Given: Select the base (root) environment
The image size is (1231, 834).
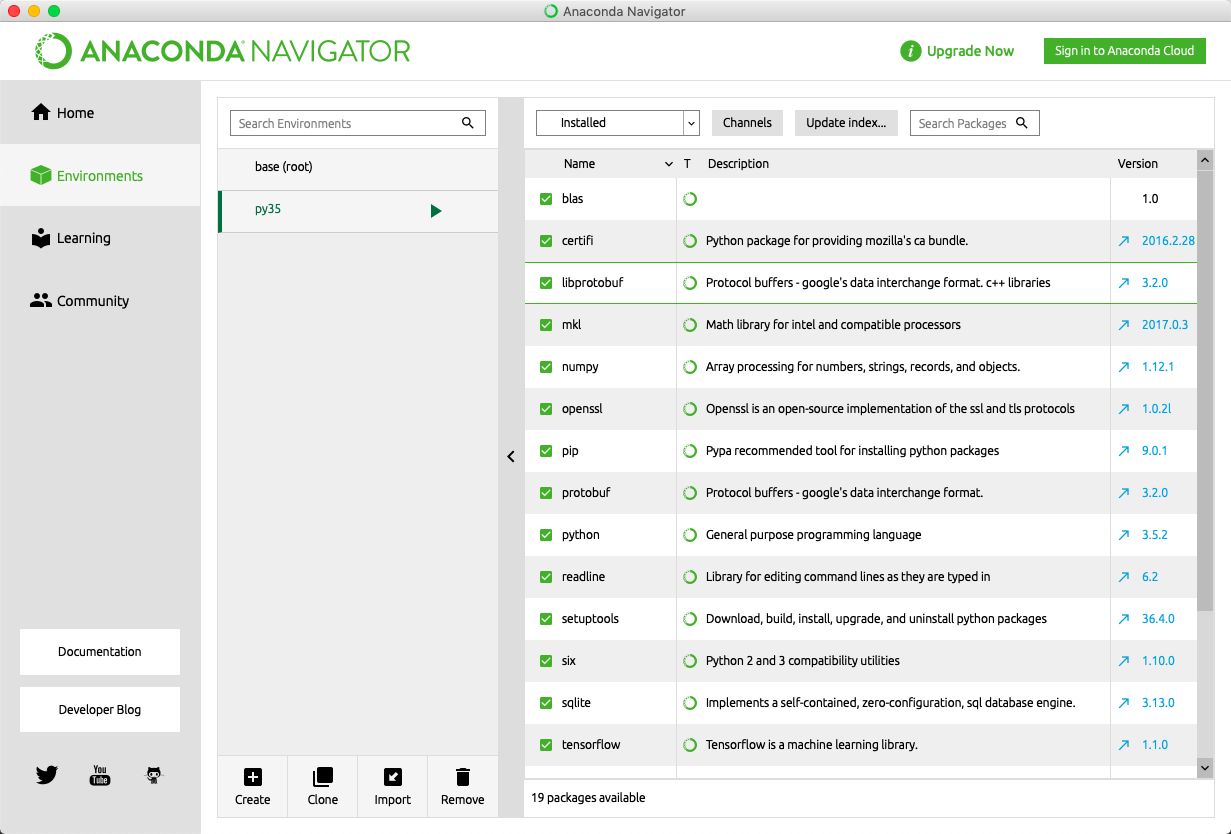Looking at the screenshot, I should tap(358, 167).
